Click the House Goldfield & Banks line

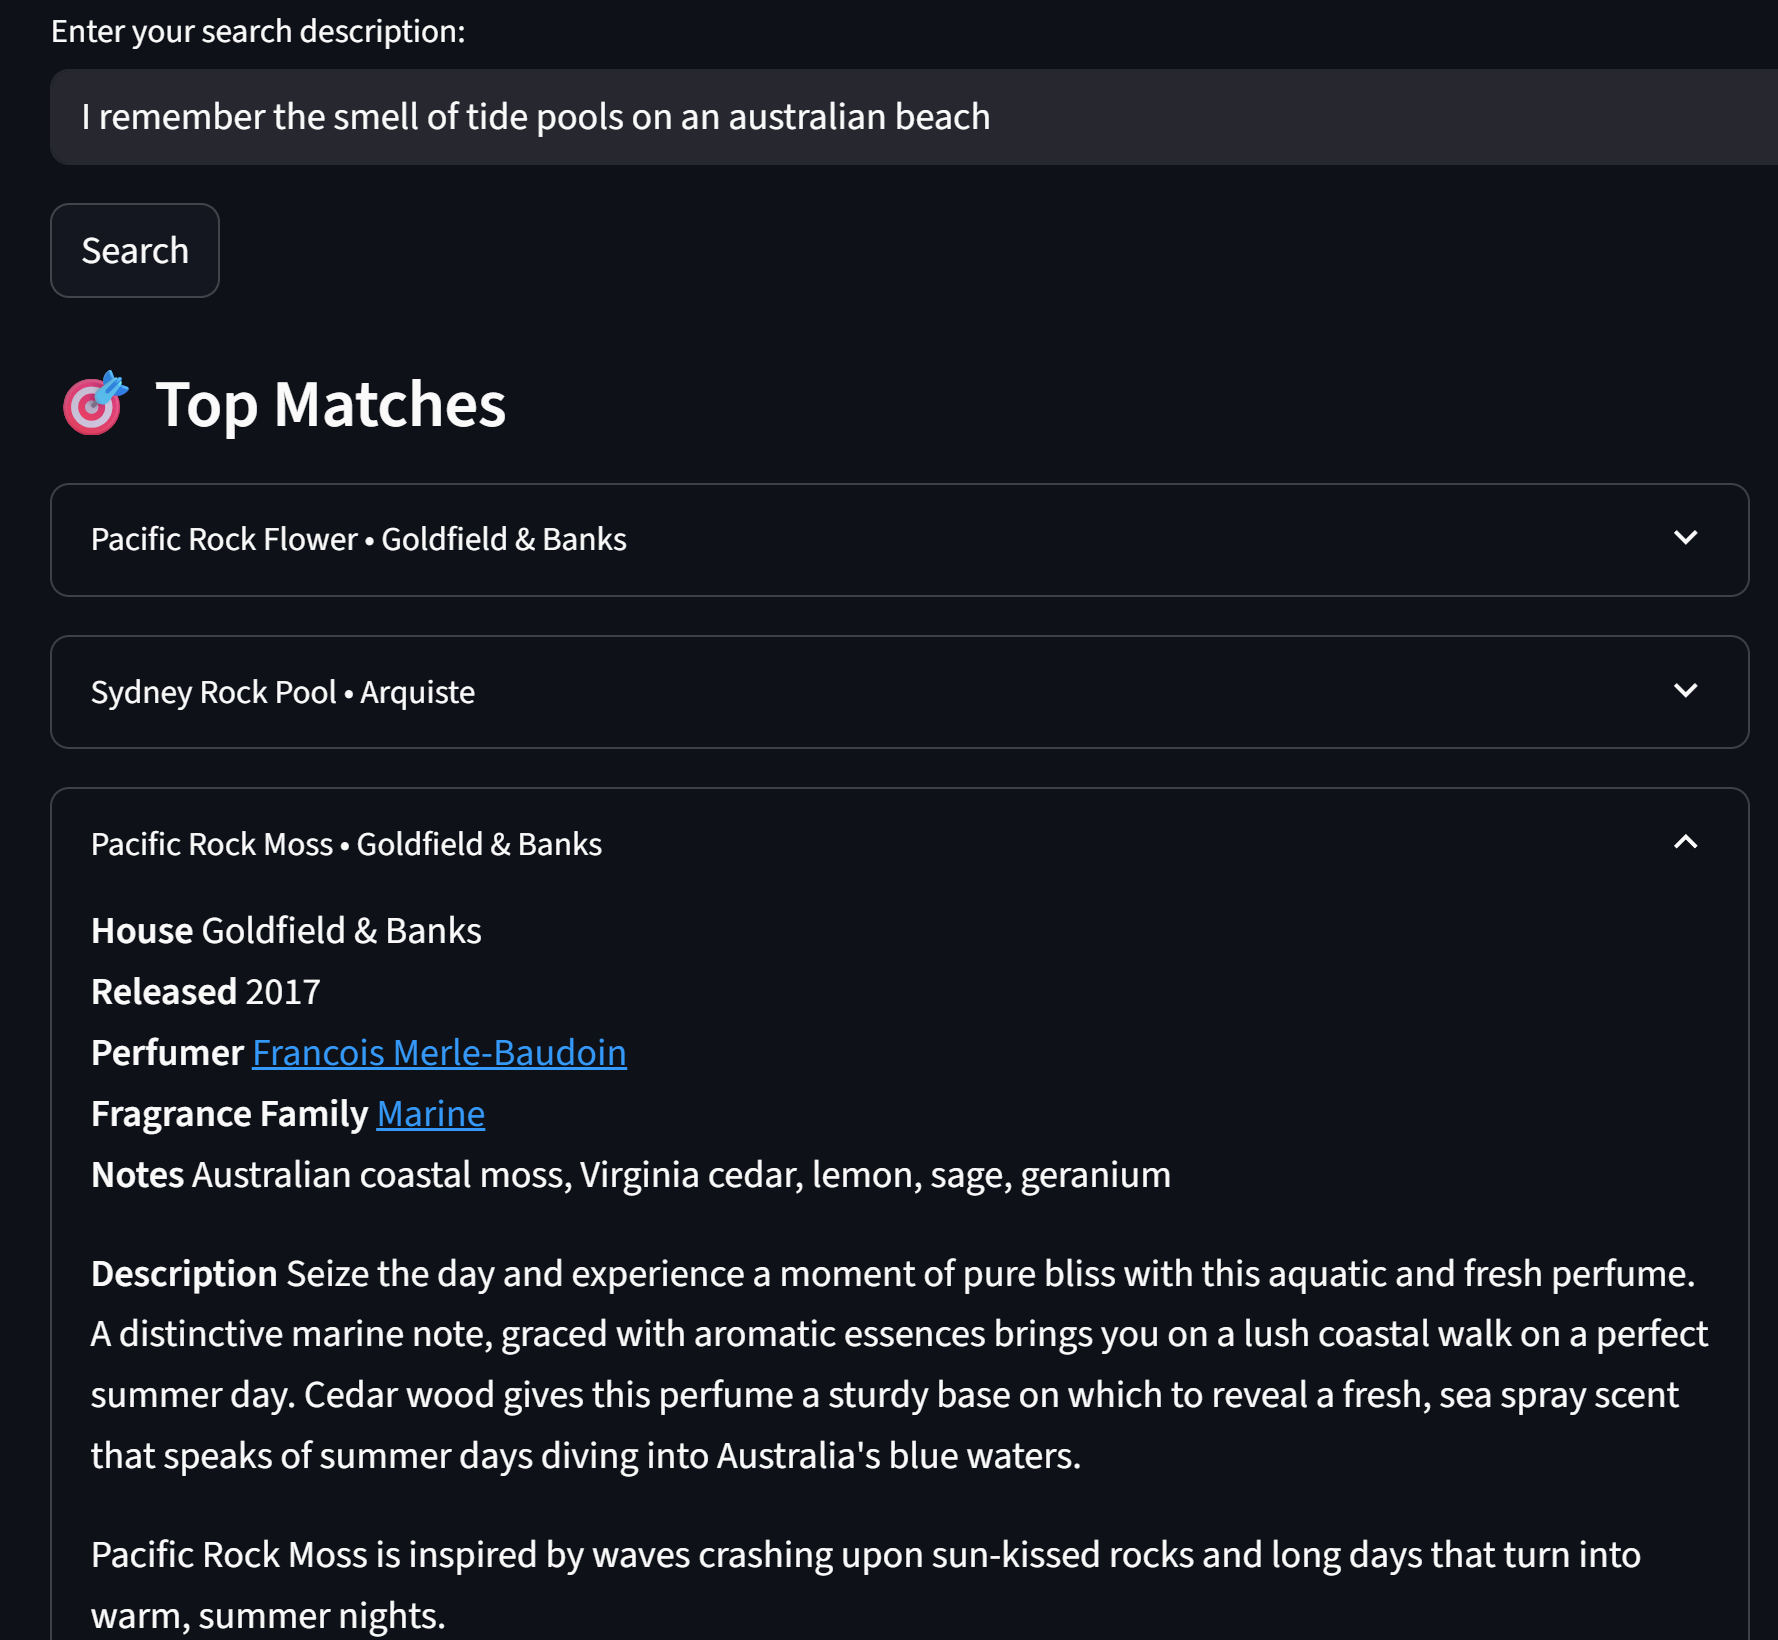pos(286,931)
